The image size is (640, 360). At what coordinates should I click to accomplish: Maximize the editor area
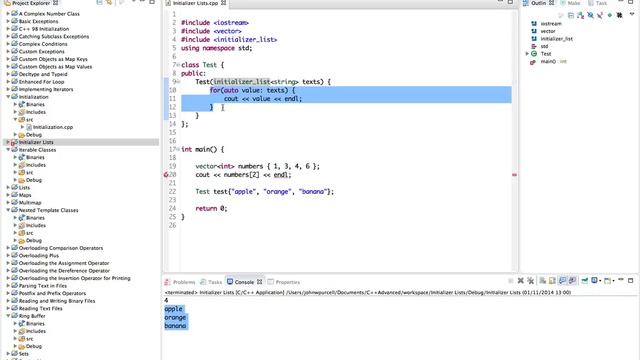(x=510, y=2)
